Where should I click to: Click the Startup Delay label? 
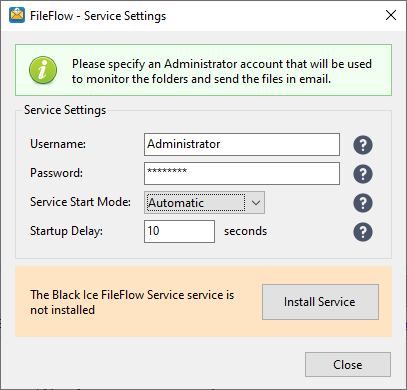click(x=66, y=231)
